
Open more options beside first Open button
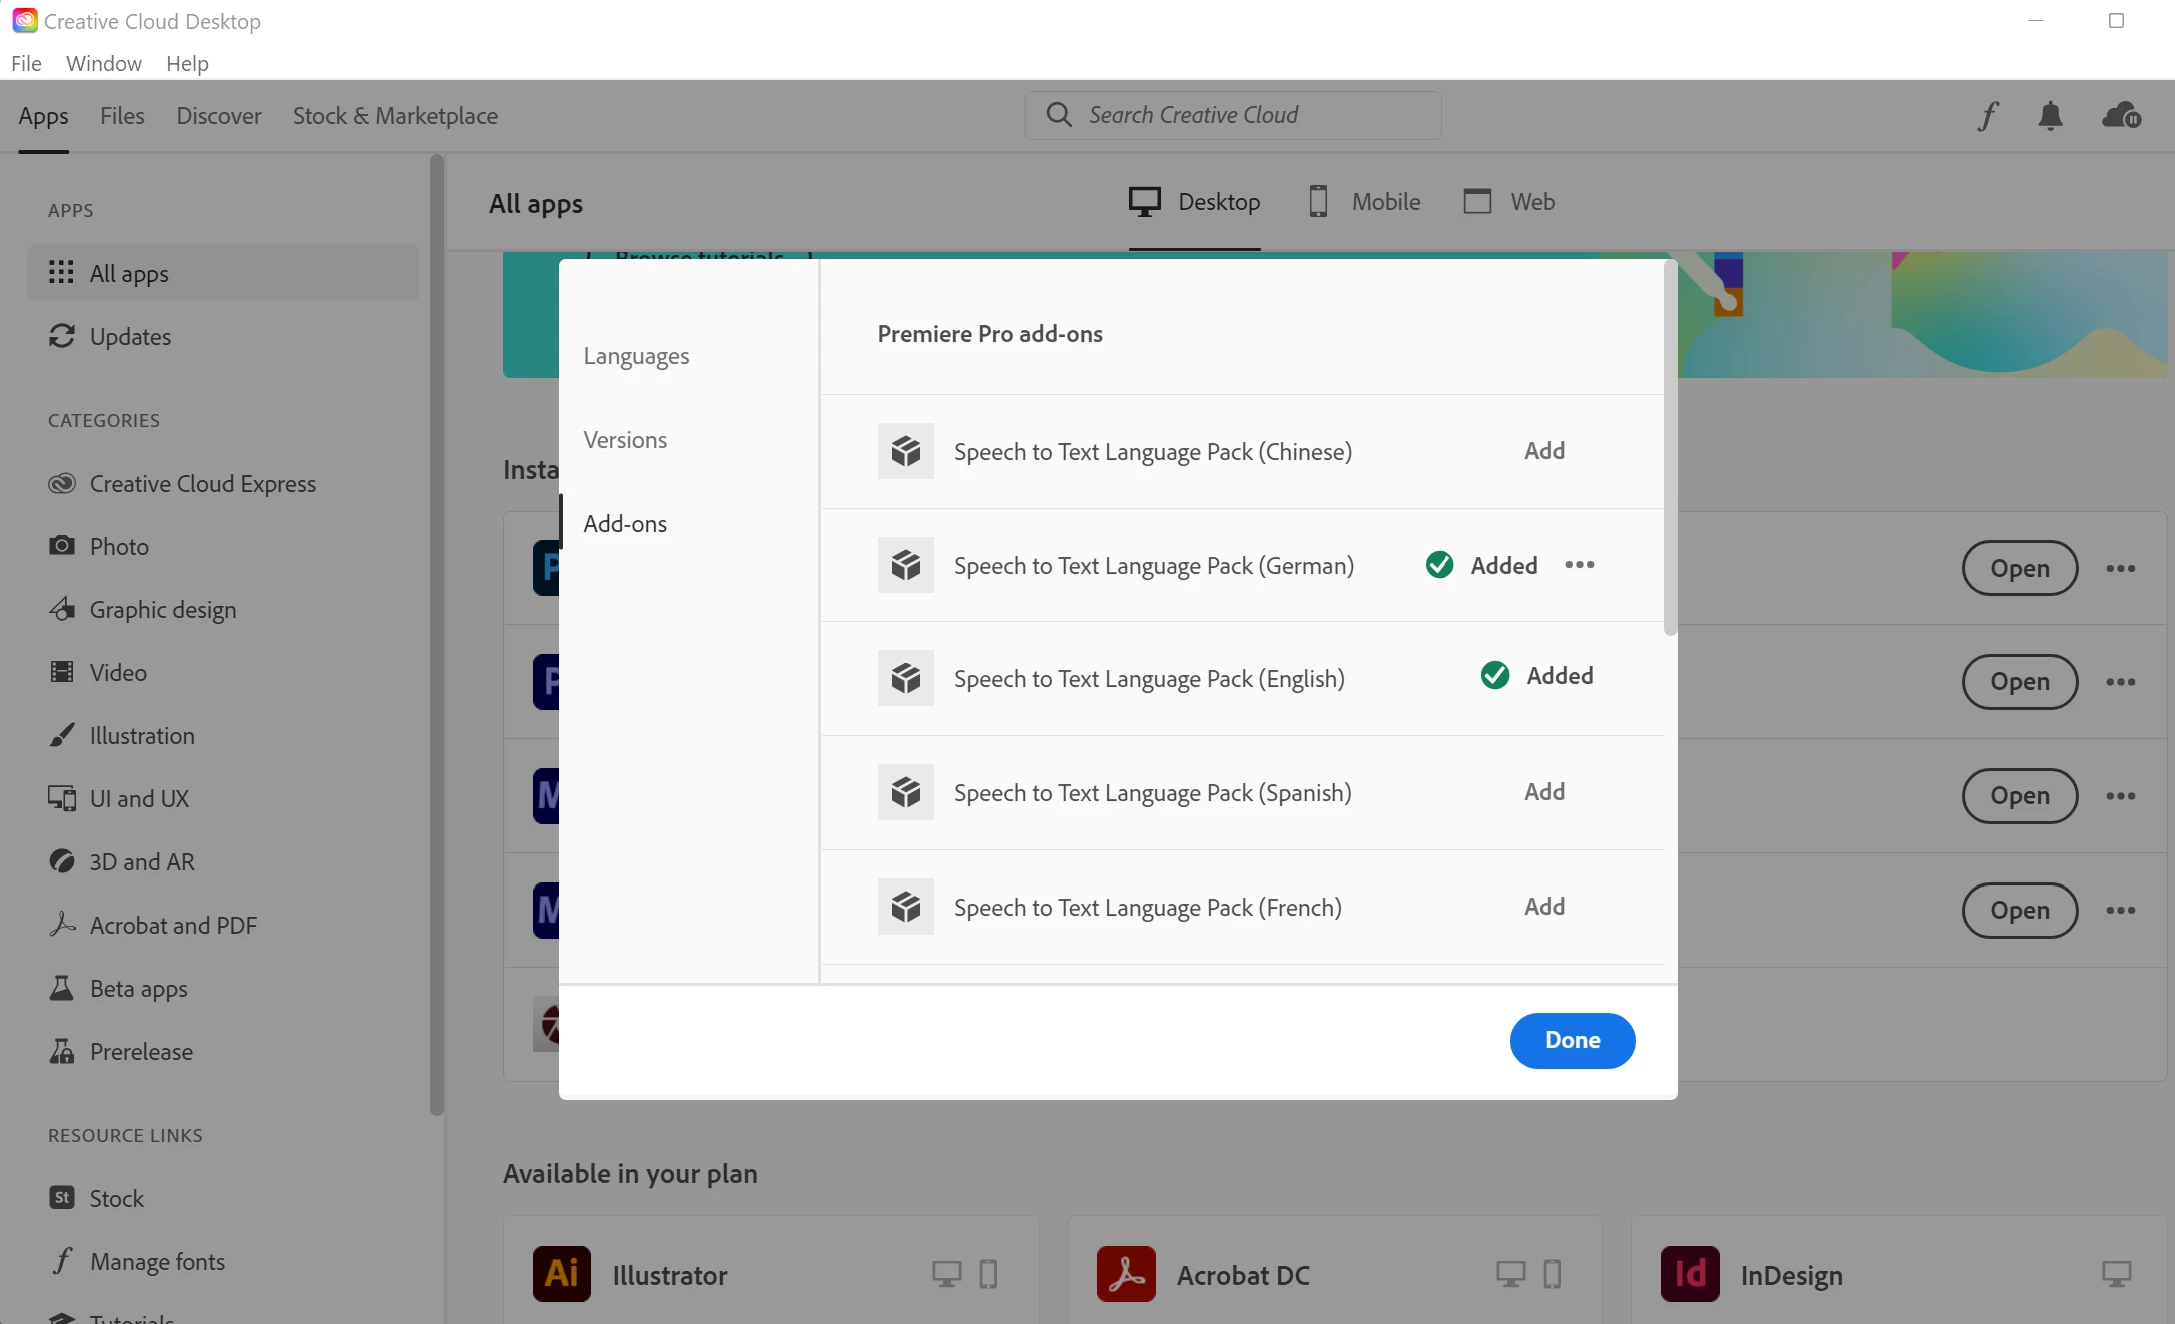[2120, 569]
